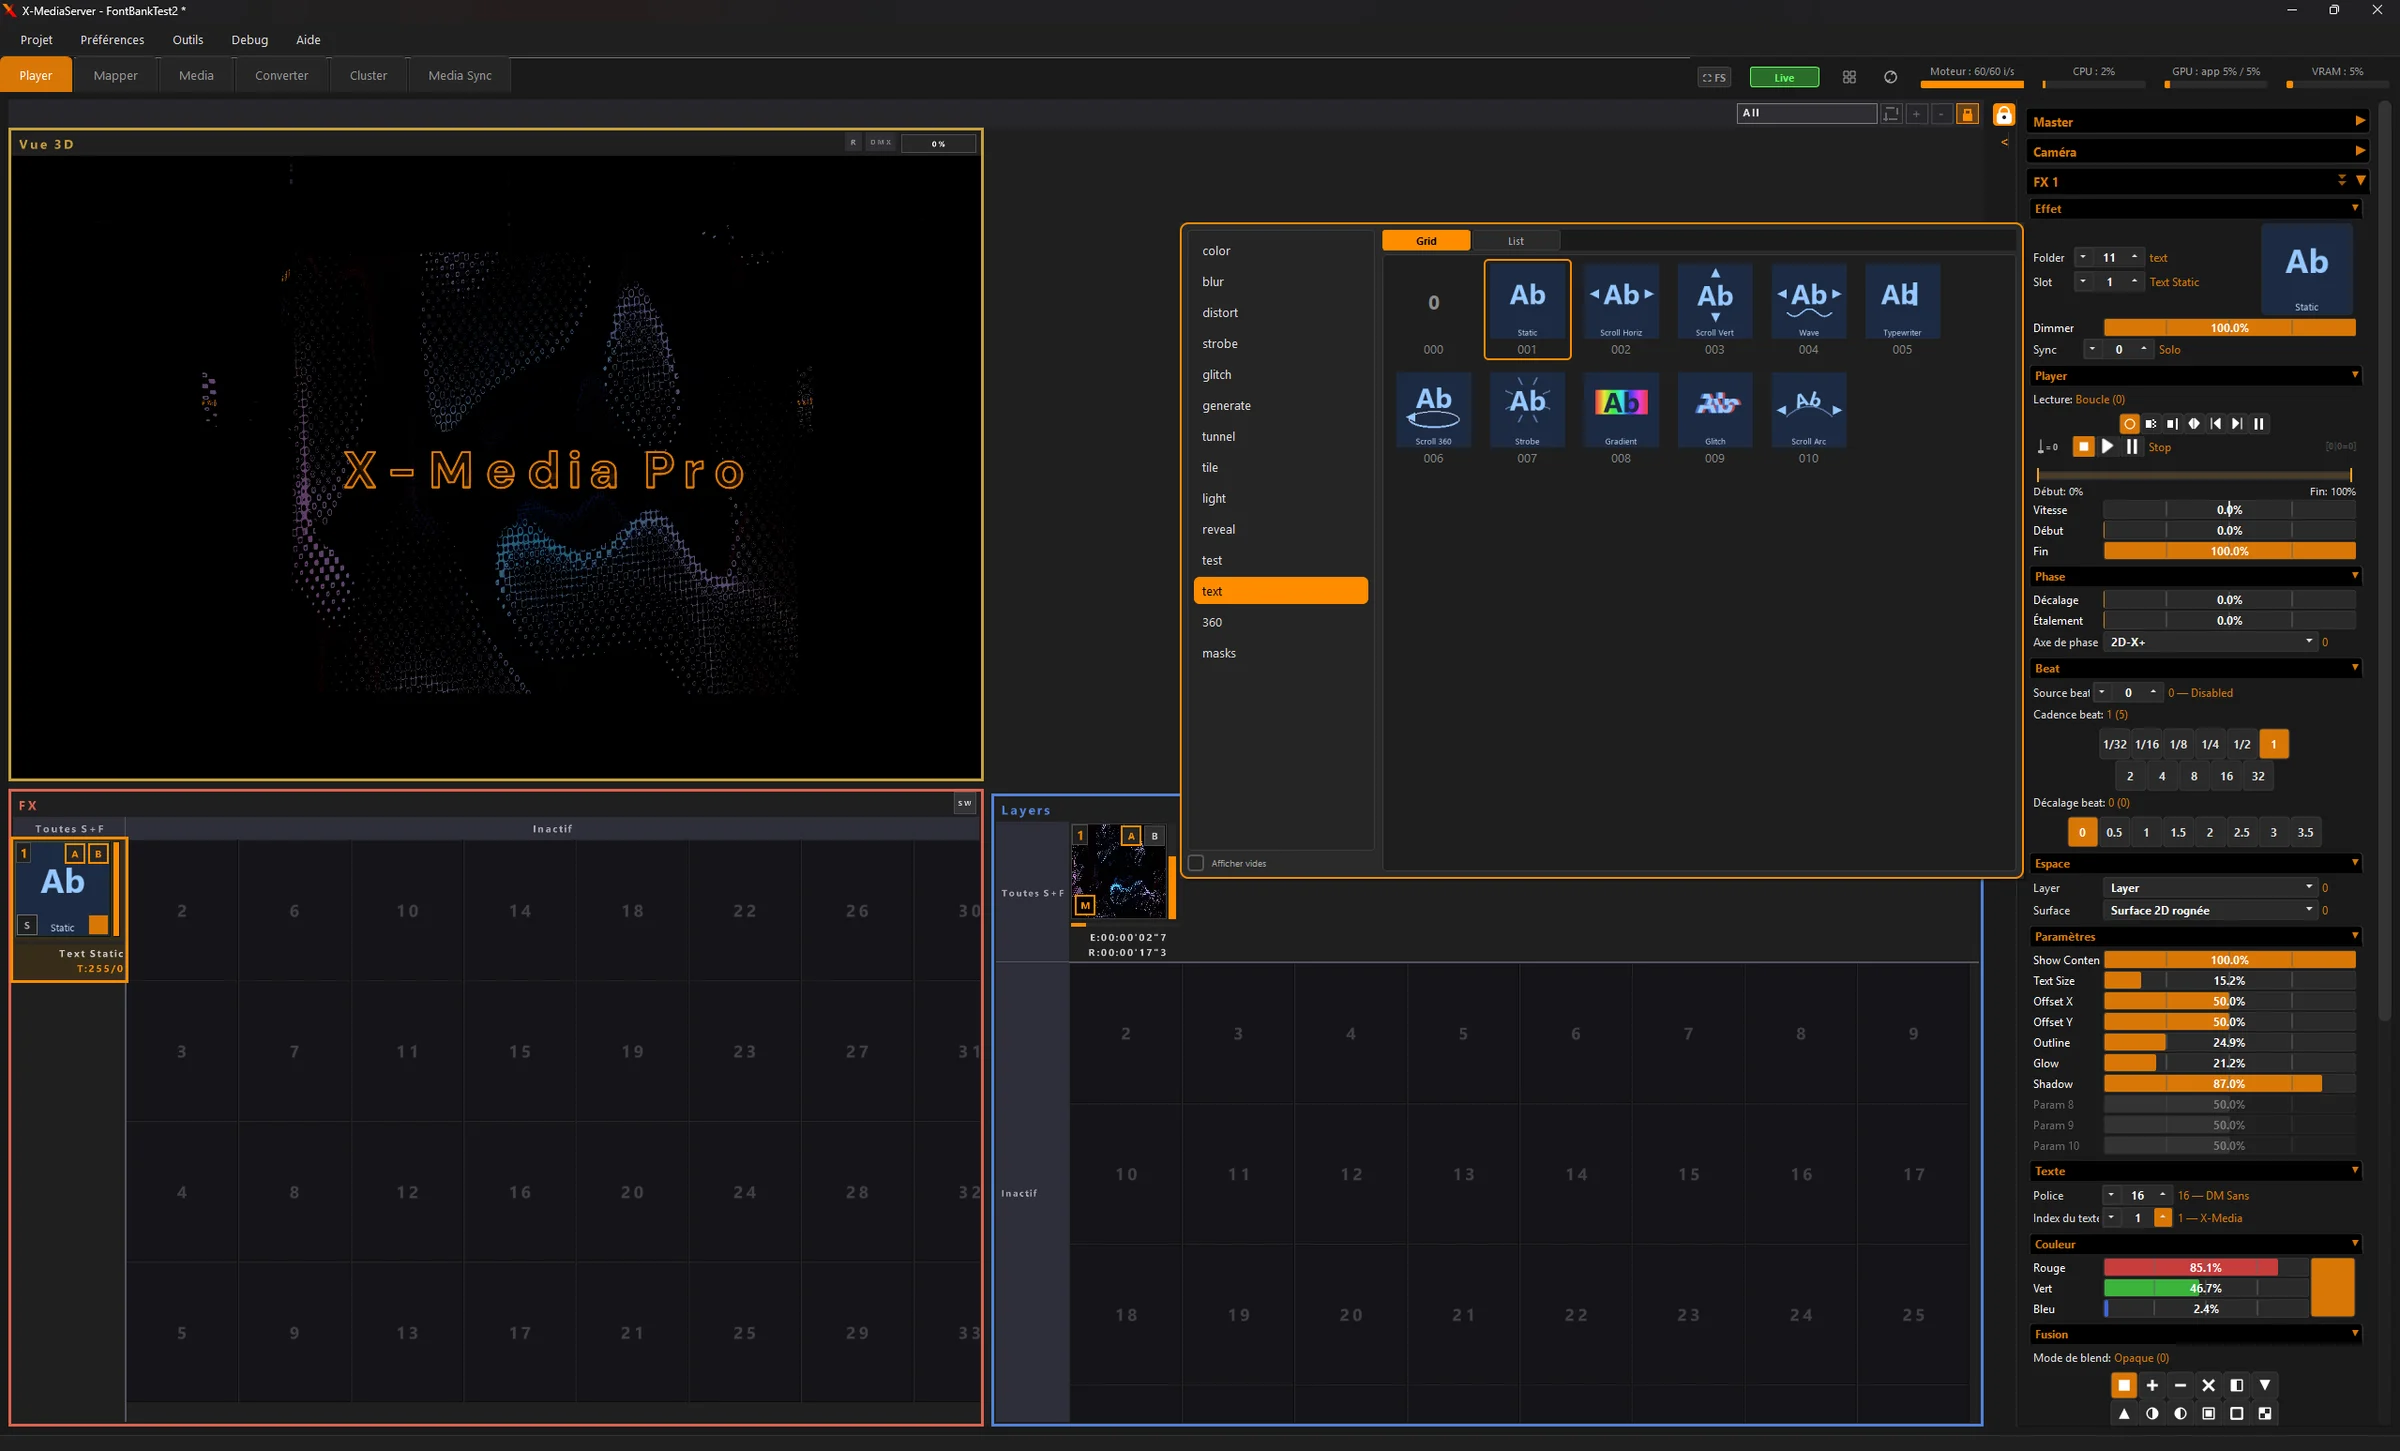Select the generate effect category
This screenshot has height=1451, width=2400.
[1280, 406]
